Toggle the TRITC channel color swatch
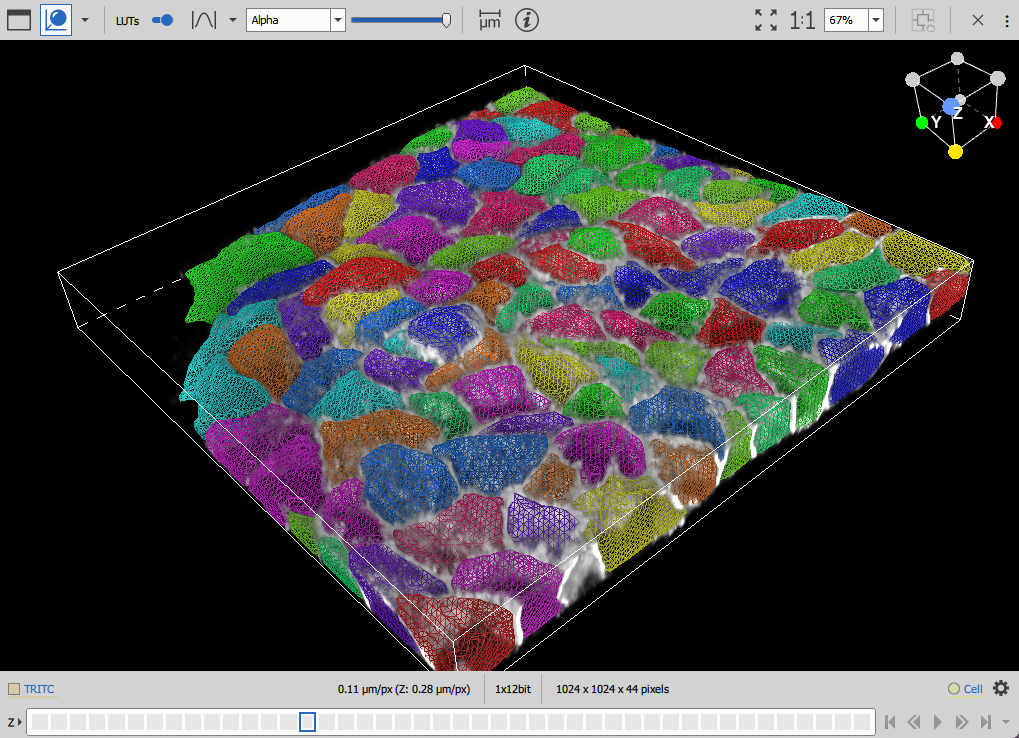The width and height of the screenshot is (1019, 738). [x=13, y=688]
